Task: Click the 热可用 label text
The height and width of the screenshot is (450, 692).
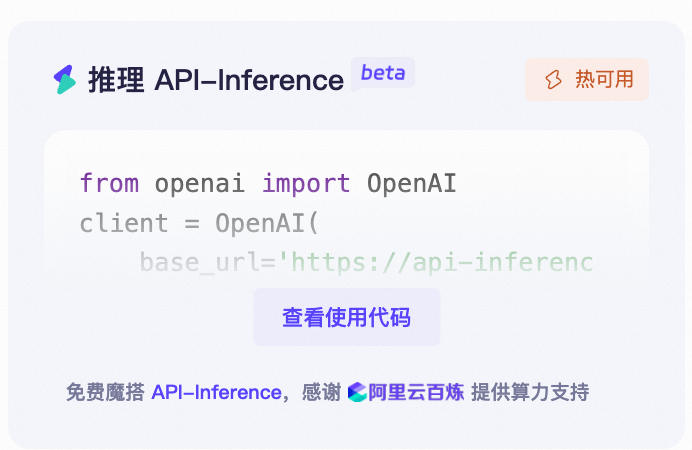Action: click(604, 79)
